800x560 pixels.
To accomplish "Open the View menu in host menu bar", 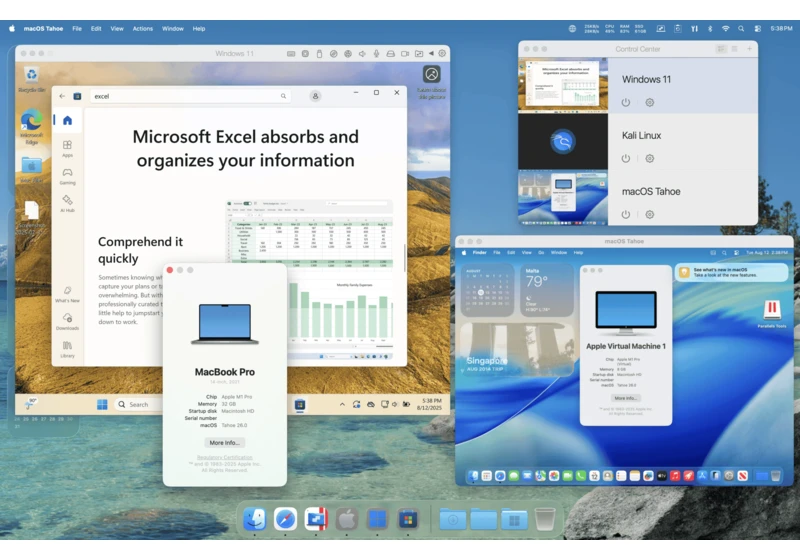I will (117, 29).
